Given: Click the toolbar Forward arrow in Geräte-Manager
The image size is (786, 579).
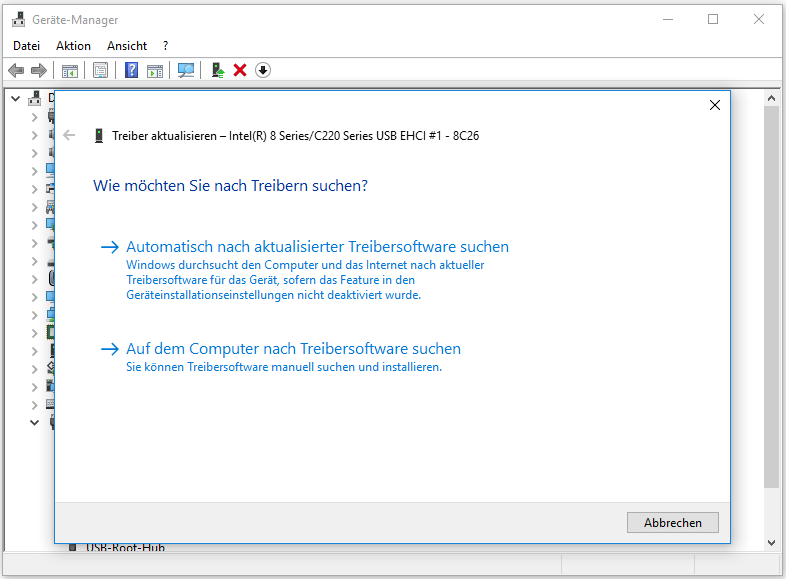Looking at the screenshot, I should (39, 70).
